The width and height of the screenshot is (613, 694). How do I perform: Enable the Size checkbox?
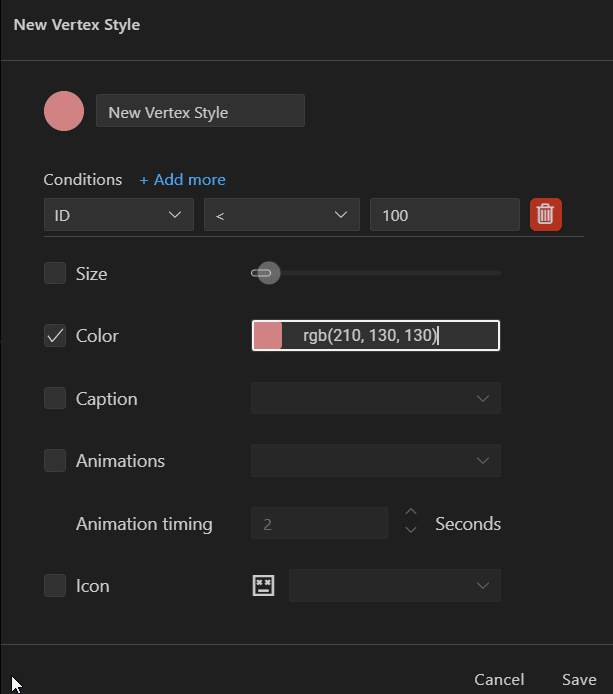click(x=55, y=273)
